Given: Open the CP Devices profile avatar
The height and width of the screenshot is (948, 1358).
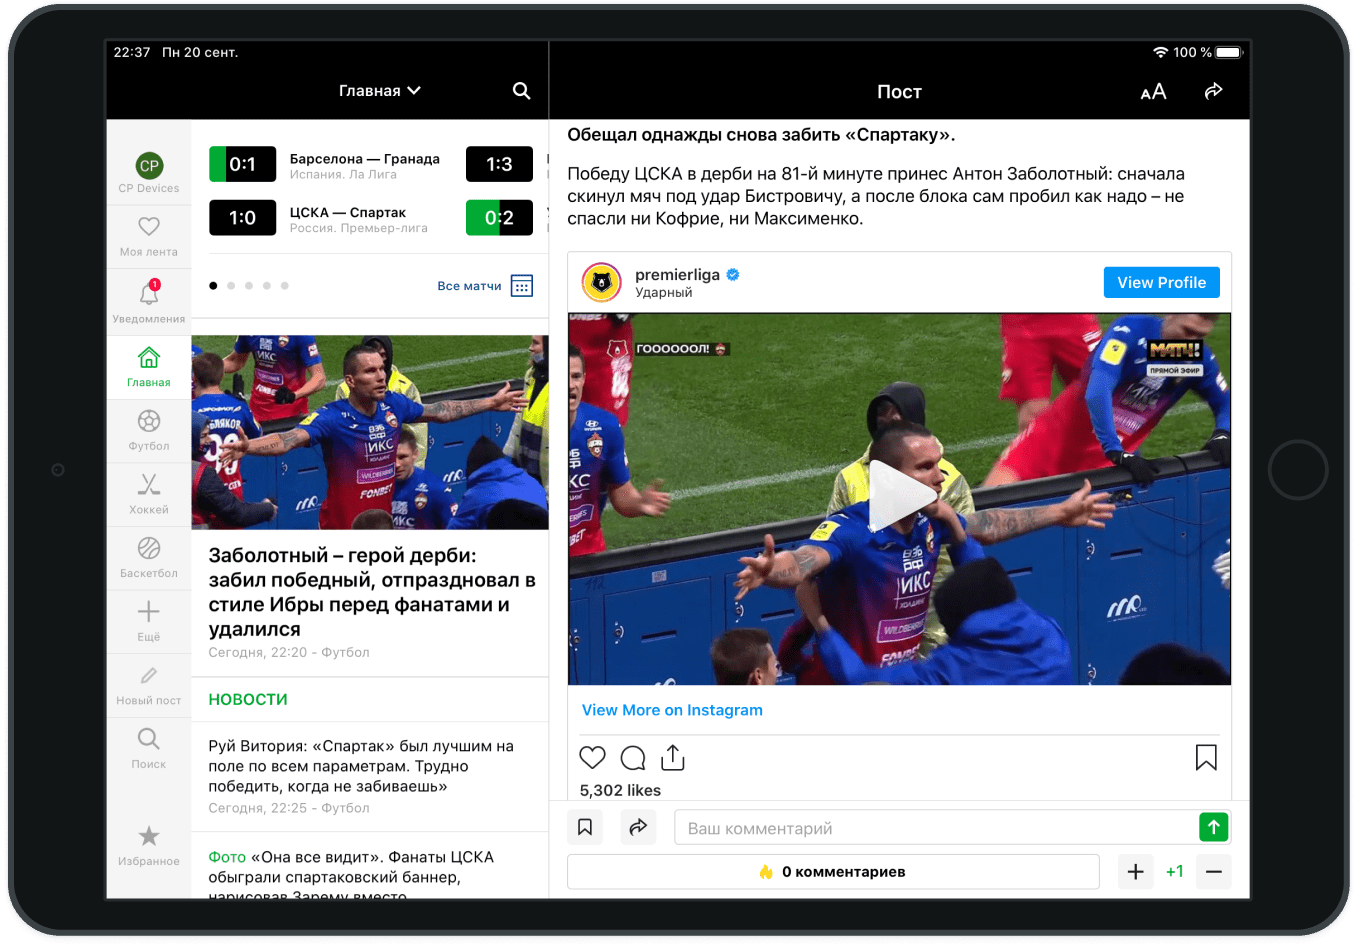Looking at the screenshot, I should [x=149, y=166].
